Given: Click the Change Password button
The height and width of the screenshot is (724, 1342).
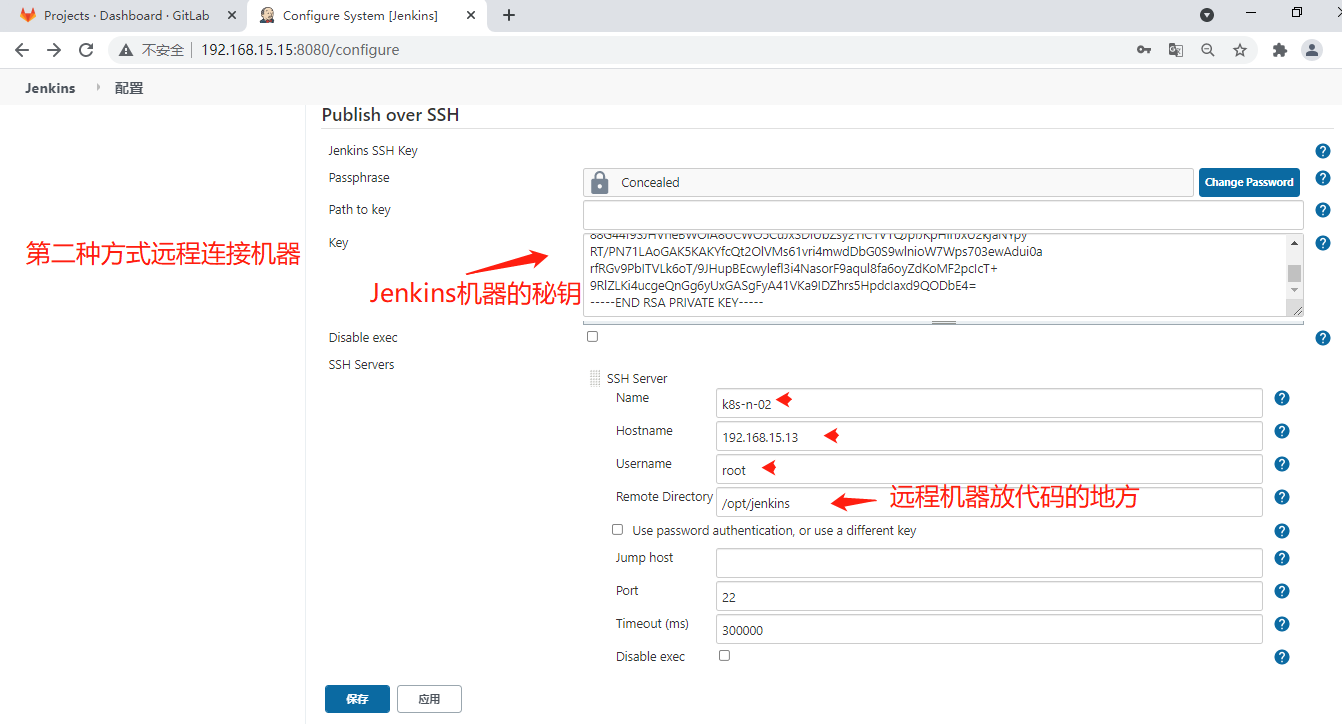Looking at the screenshot, I should coord(1249,182).
